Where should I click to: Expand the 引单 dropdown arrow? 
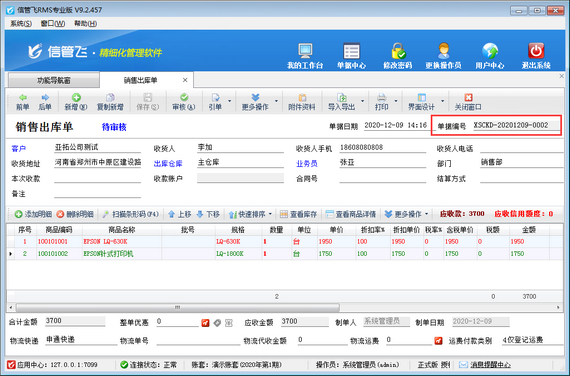pyautogui.click(x=229, y=101)
